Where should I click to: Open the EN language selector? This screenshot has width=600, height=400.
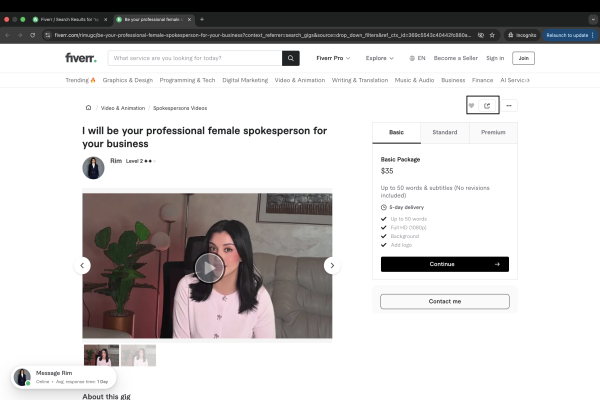tap(416, 58)
